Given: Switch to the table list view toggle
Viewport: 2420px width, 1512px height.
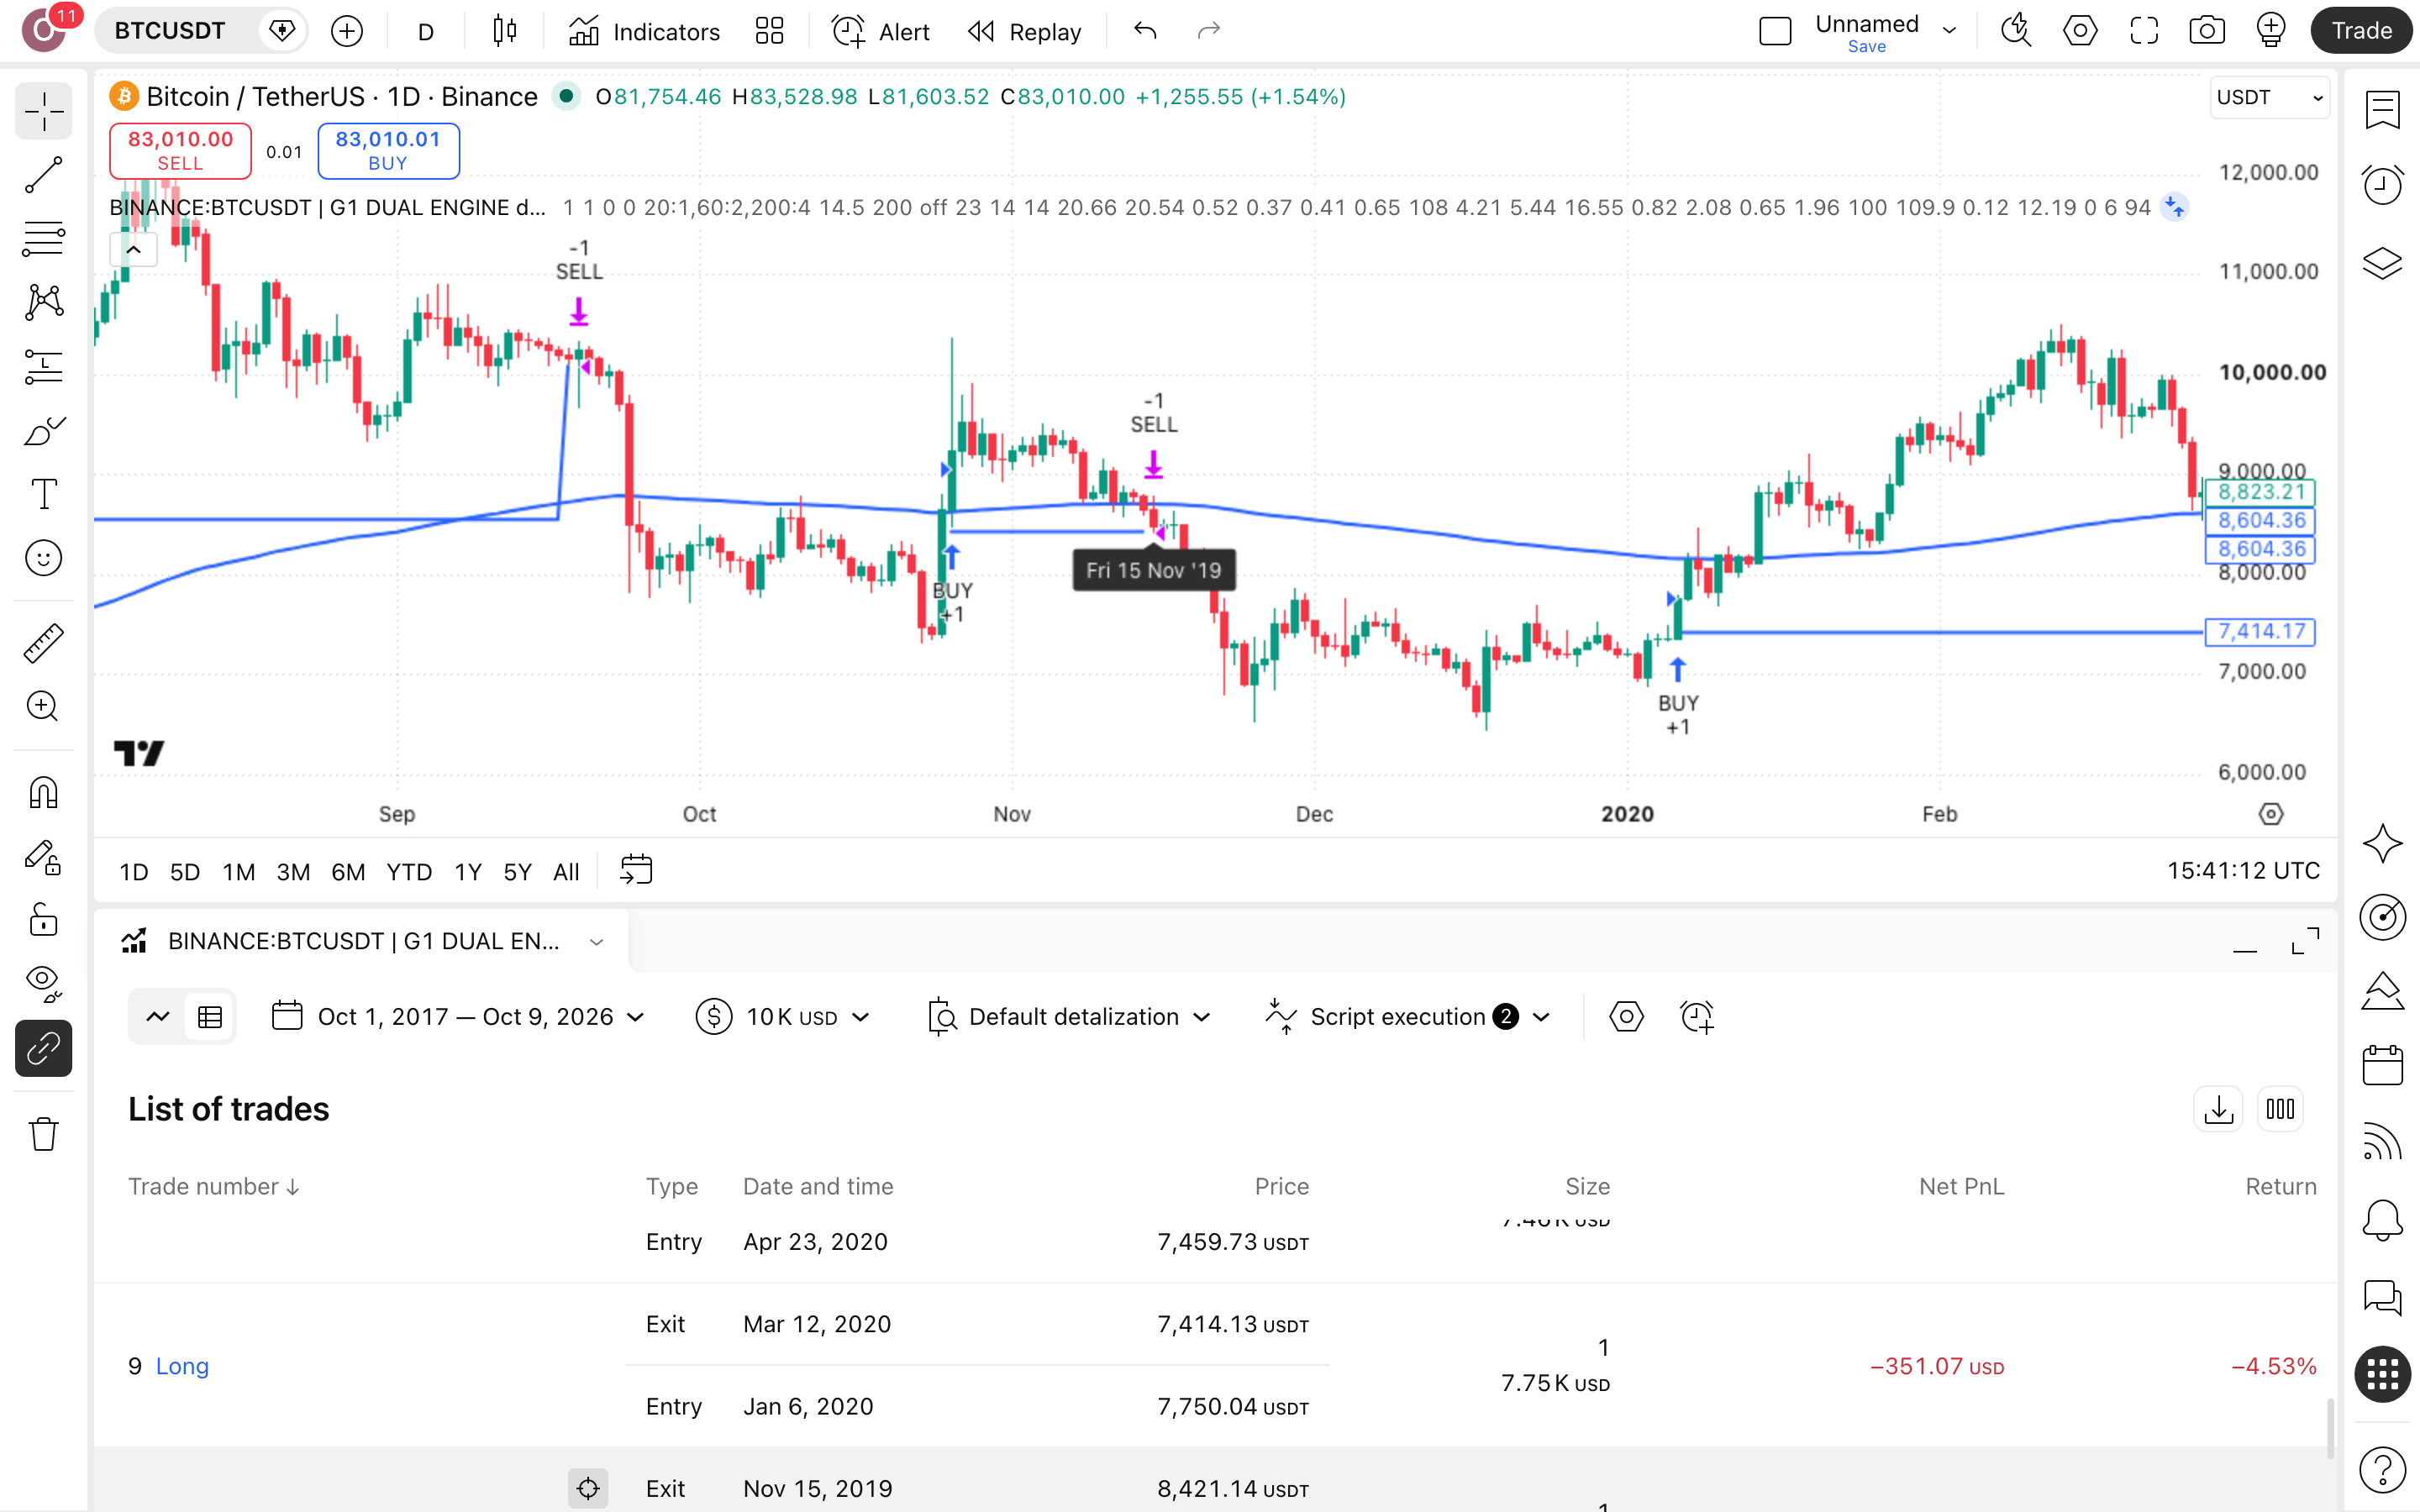Looking at the screenshot, I should tap(210, 1017).
